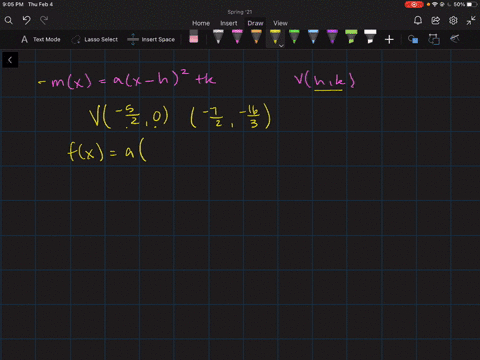The height and width of the screenshot is (360, 480).
Task: Add a new pen with plus
Action: pos(389,40)
